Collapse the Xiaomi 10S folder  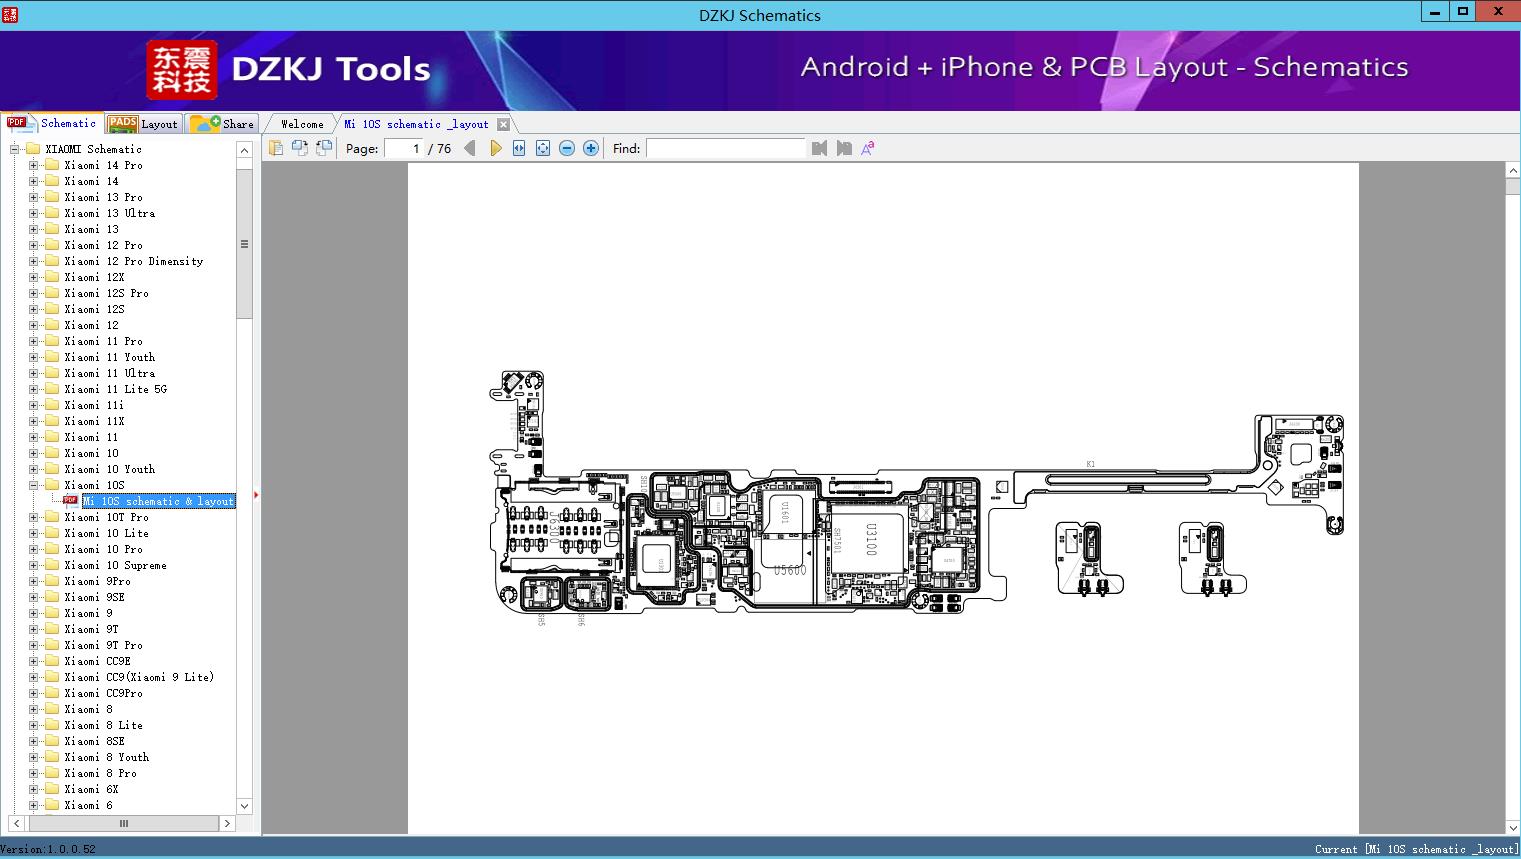[33, 485]
